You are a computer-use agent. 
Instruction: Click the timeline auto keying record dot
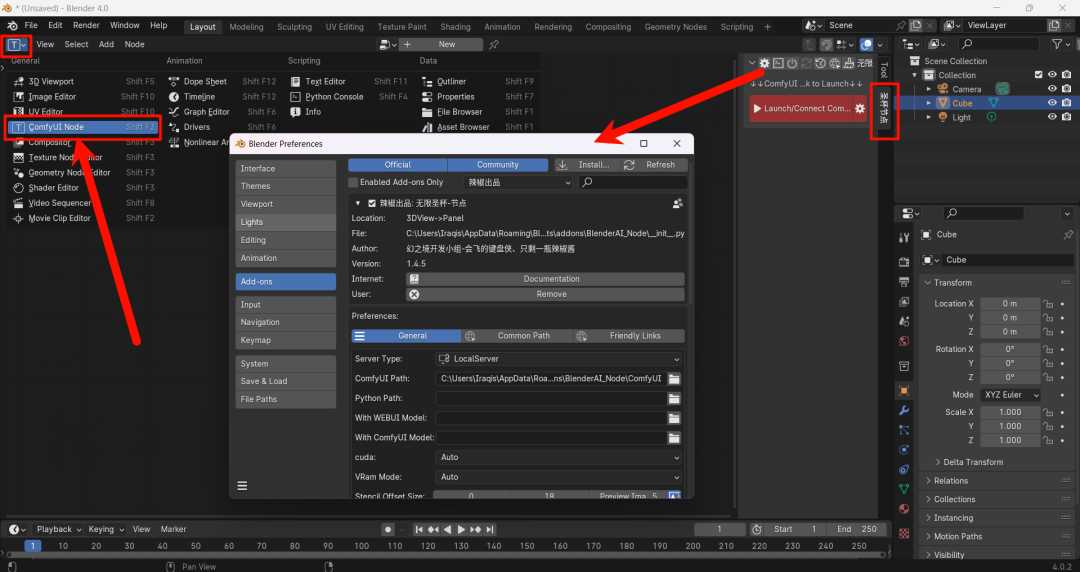[388, 529]
